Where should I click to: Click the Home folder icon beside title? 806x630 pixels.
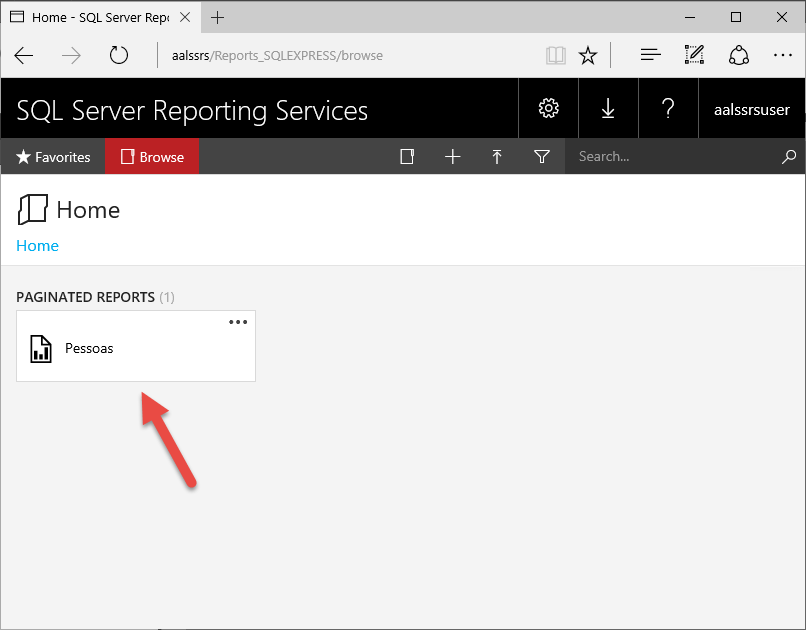32,209
